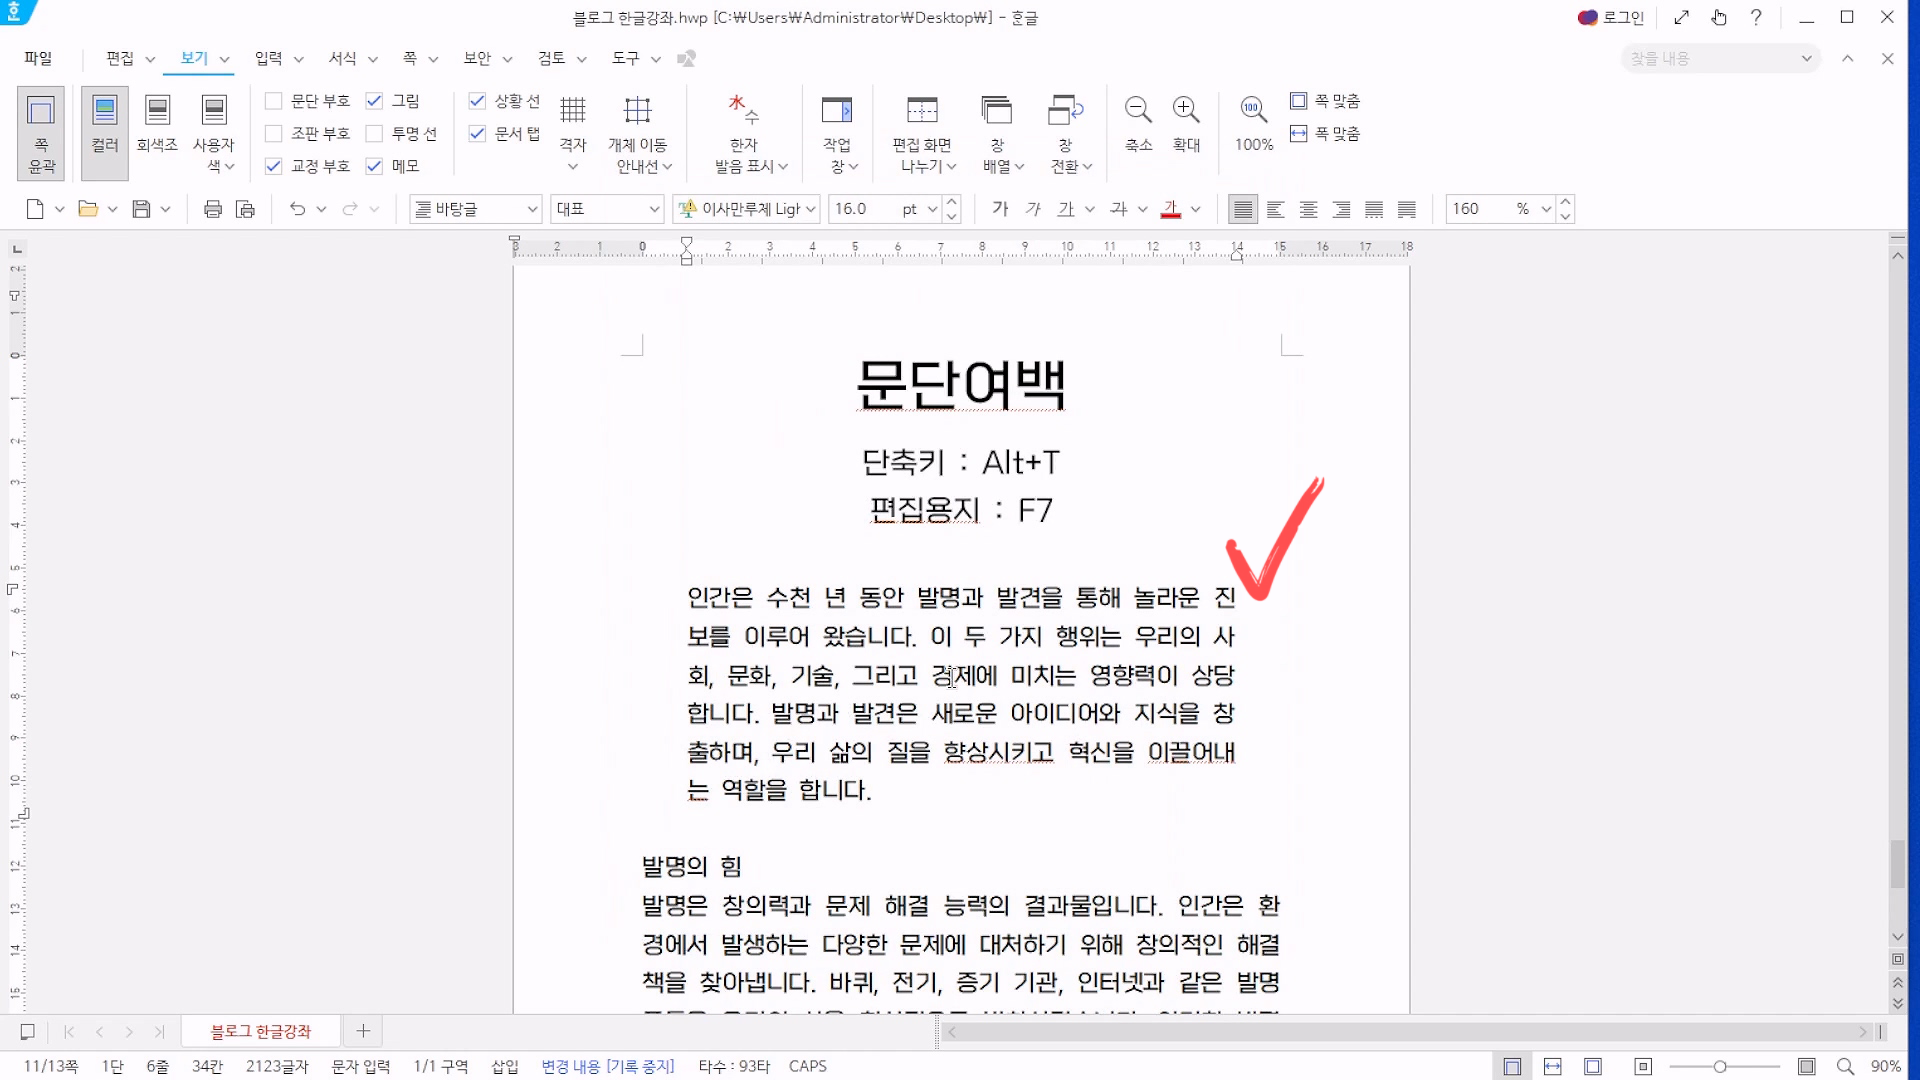Image resolution: width=1920 pixels, height=1080 pixels.
Task: Enable the 문단 부호 checkbox
Action: pyautogui.click(x=273, y=101)
